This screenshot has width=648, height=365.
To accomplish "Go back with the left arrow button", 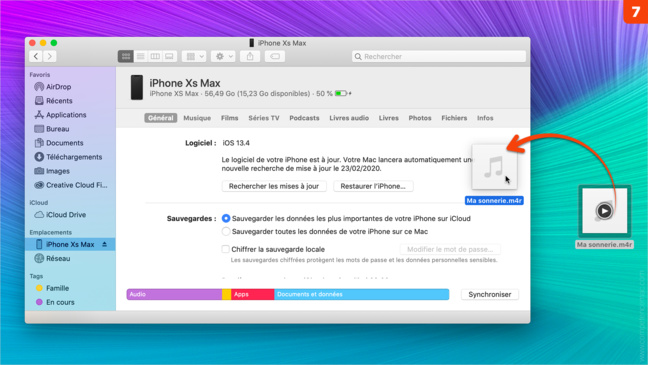I will 36,56.
